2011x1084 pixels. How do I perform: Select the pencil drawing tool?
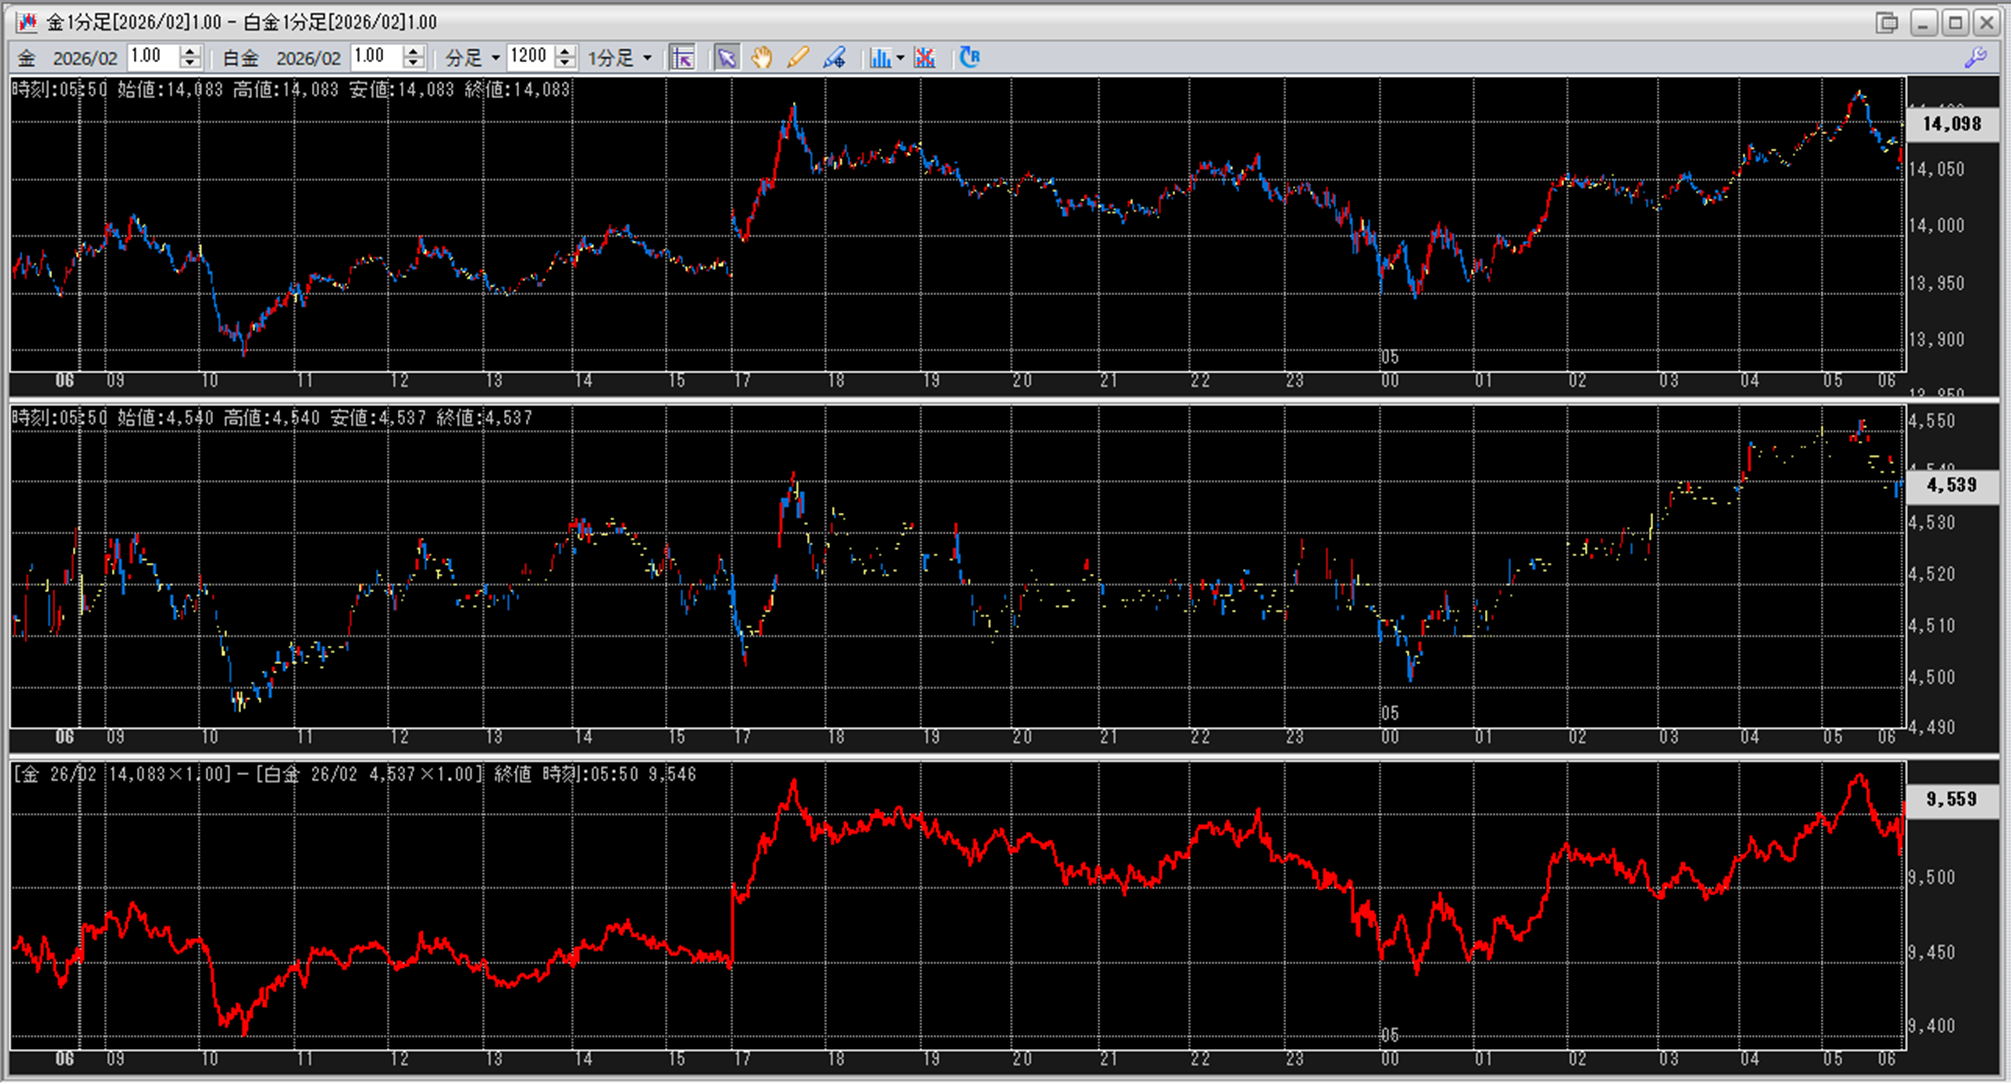797,58
